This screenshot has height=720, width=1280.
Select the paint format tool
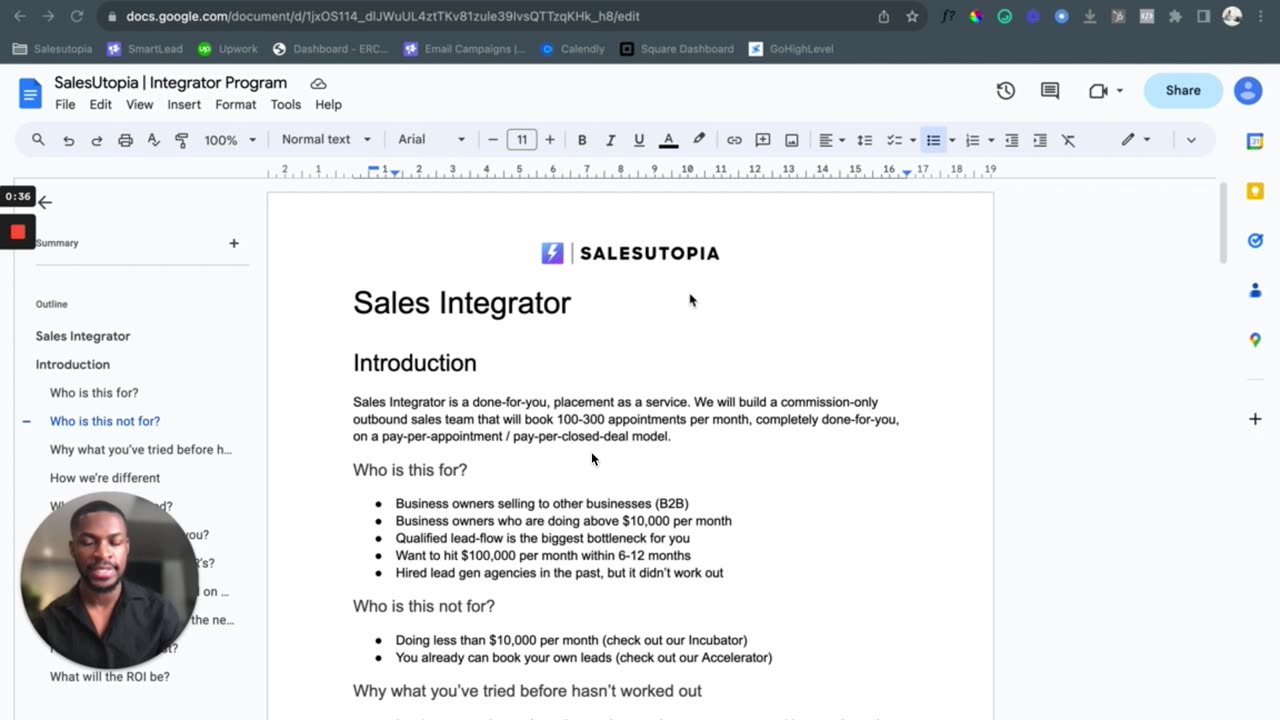[182, 140]
